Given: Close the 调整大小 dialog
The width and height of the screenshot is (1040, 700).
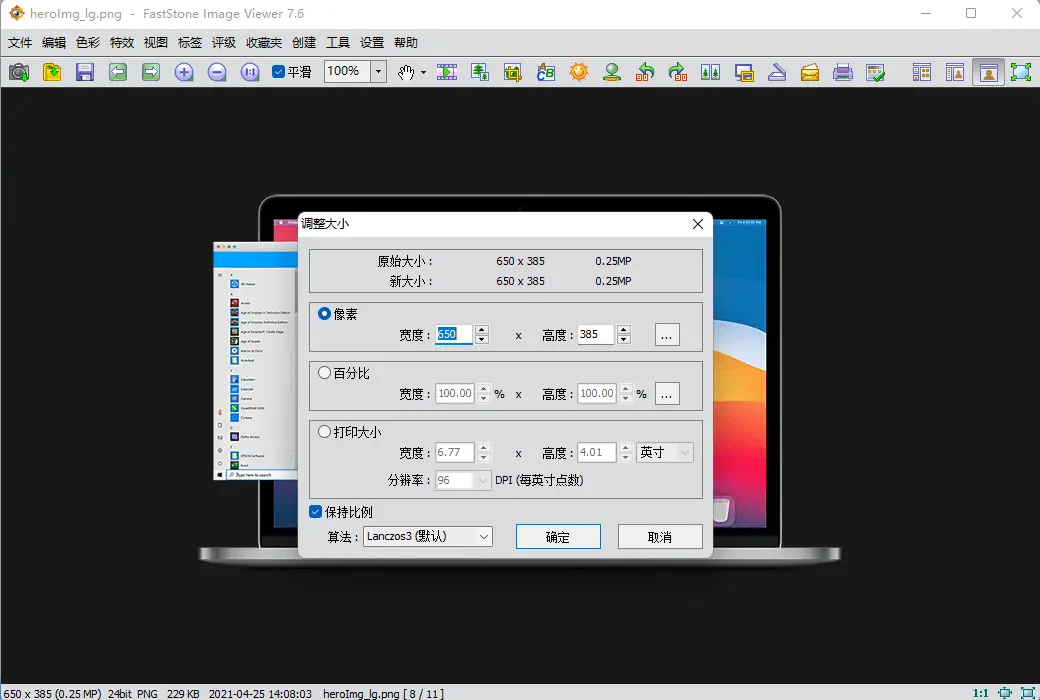Looking at the screenshot, I should pos(698,224).
